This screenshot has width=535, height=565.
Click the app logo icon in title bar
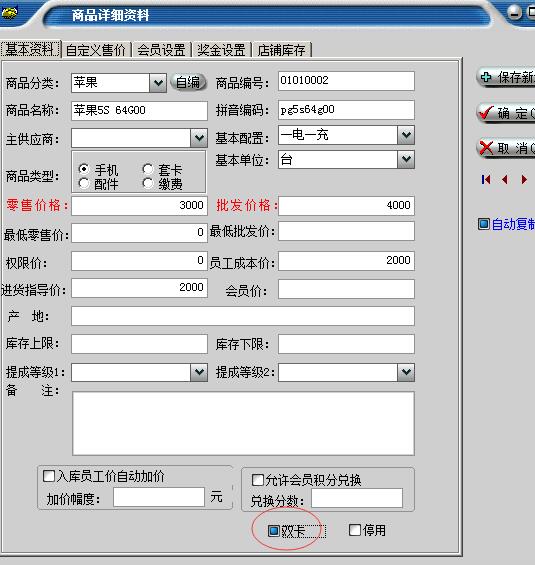[9, 13]
